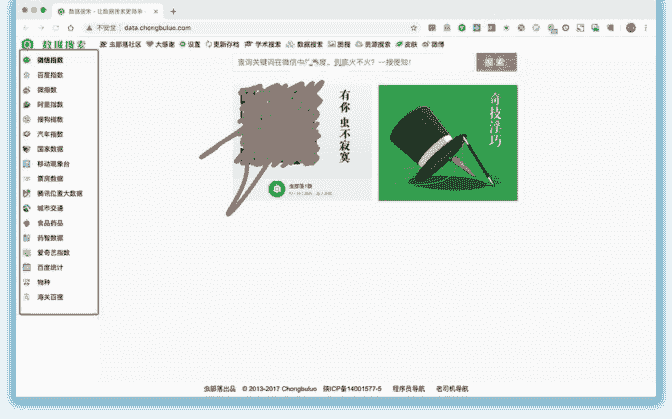Open 资源搜索 in top navigation
672x419 pixels.
pyautogui.click(x=373, y=44)
